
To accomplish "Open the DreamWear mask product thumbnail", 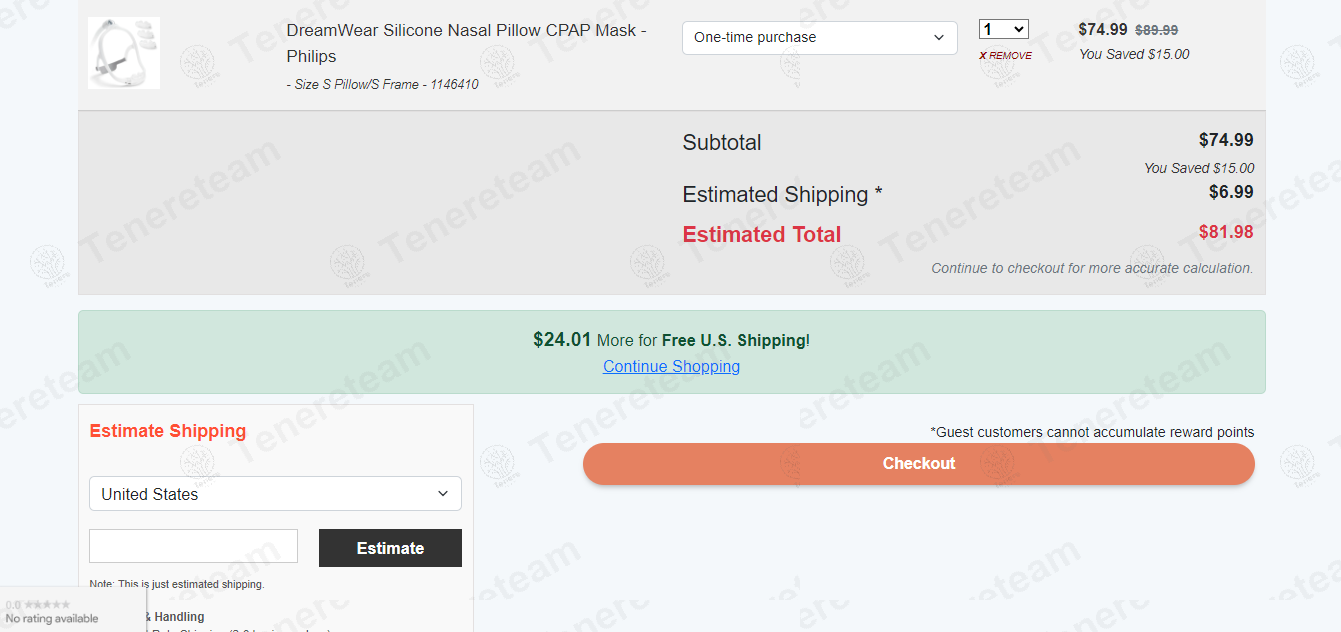I will pos(124,53).
